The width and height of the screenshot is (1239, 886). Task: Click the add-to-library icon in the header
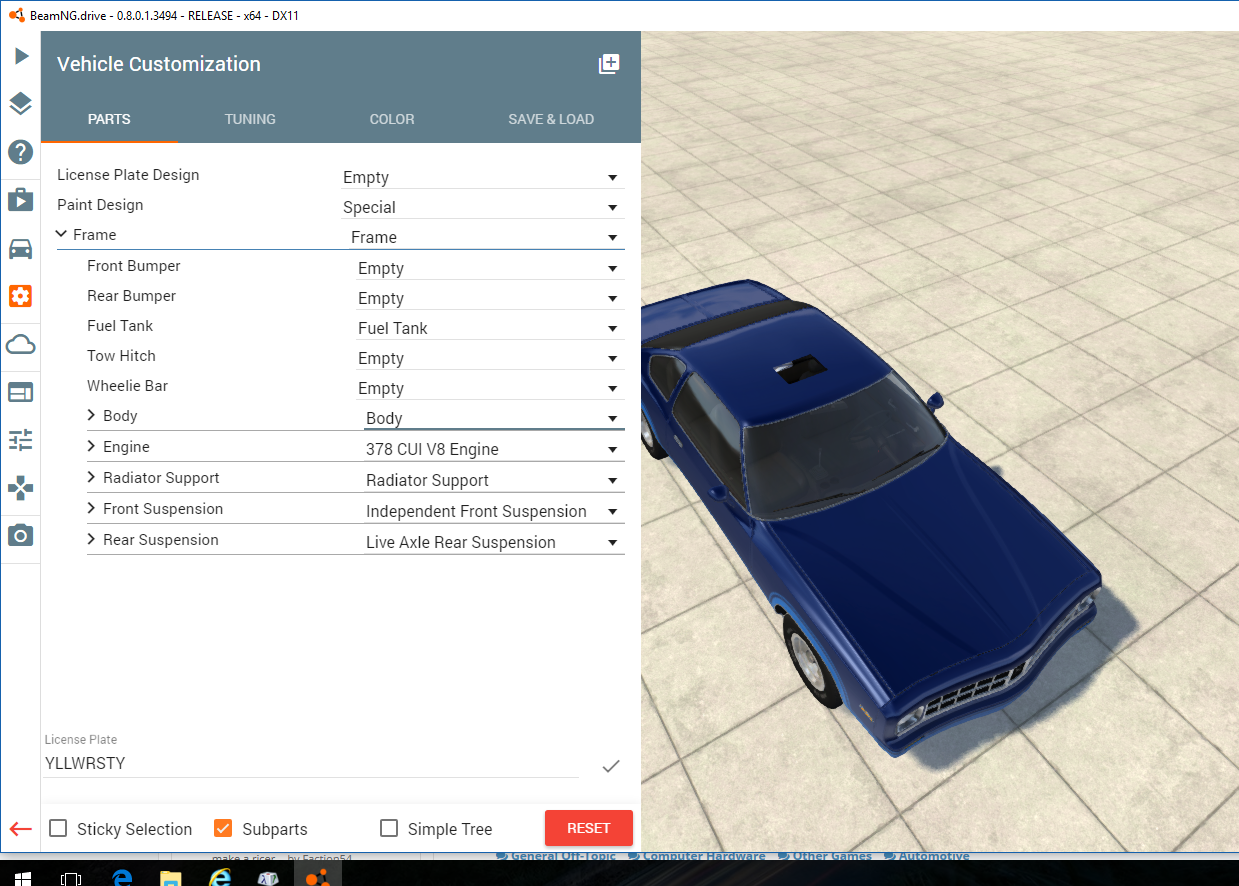609,64
